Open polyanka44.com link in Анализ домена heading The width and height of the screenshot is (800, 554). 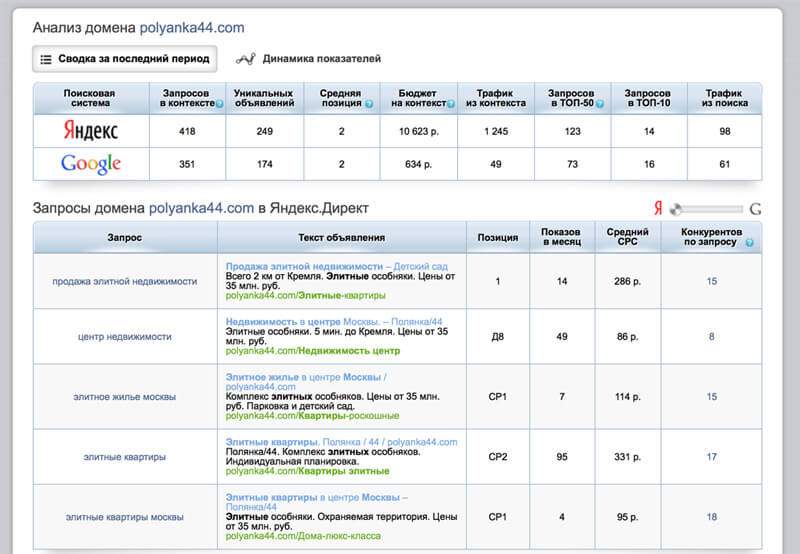[x=191, y=28]
